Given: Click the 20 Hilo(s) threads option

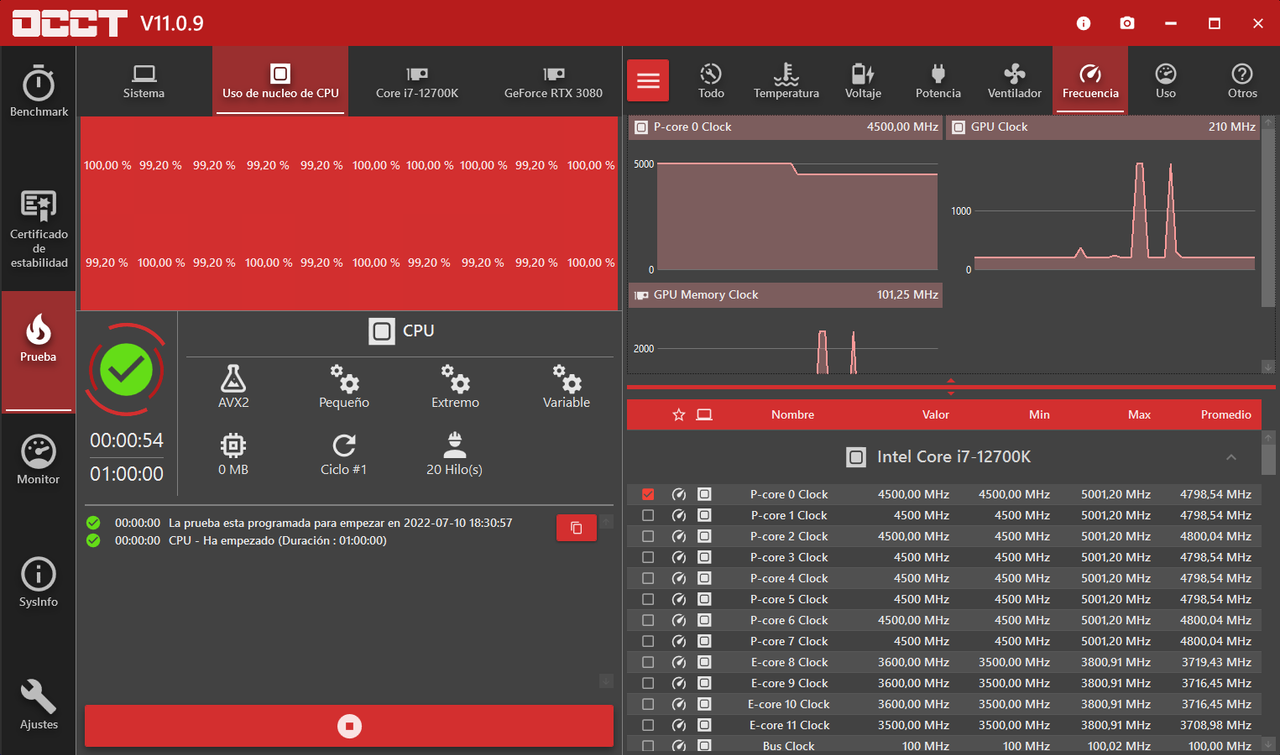Looking at the screenshot, I should [x=454, y=453].
